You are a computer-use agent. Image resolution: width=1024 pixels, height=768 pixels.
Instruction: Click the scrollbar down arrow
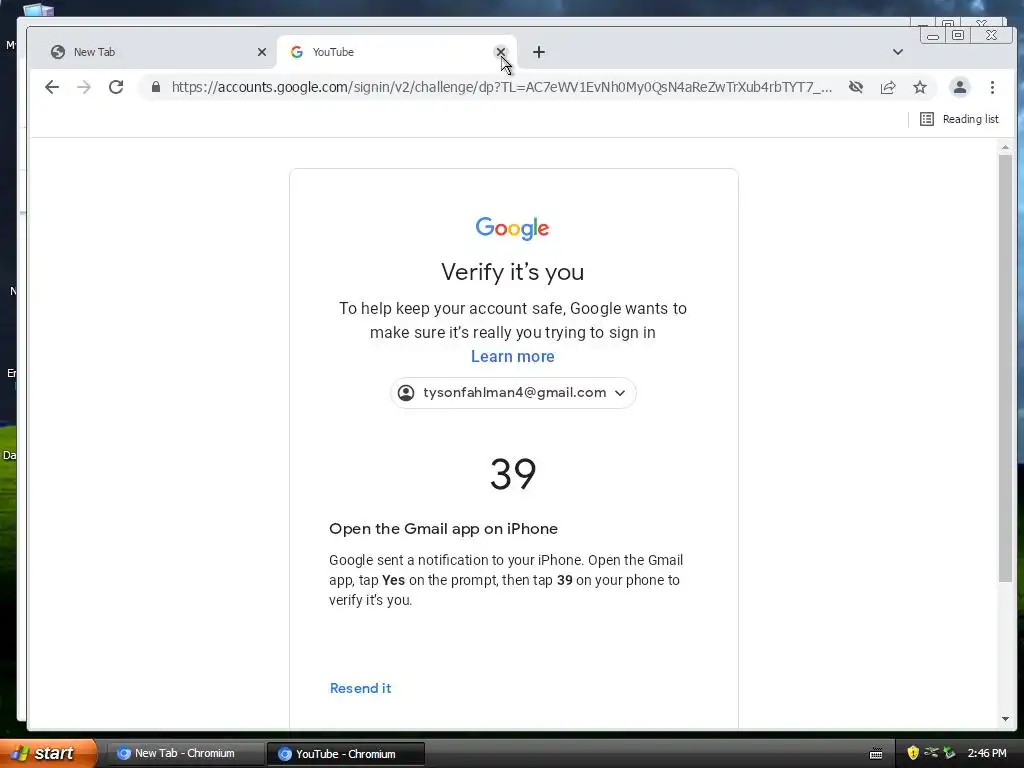point(1005,719)
